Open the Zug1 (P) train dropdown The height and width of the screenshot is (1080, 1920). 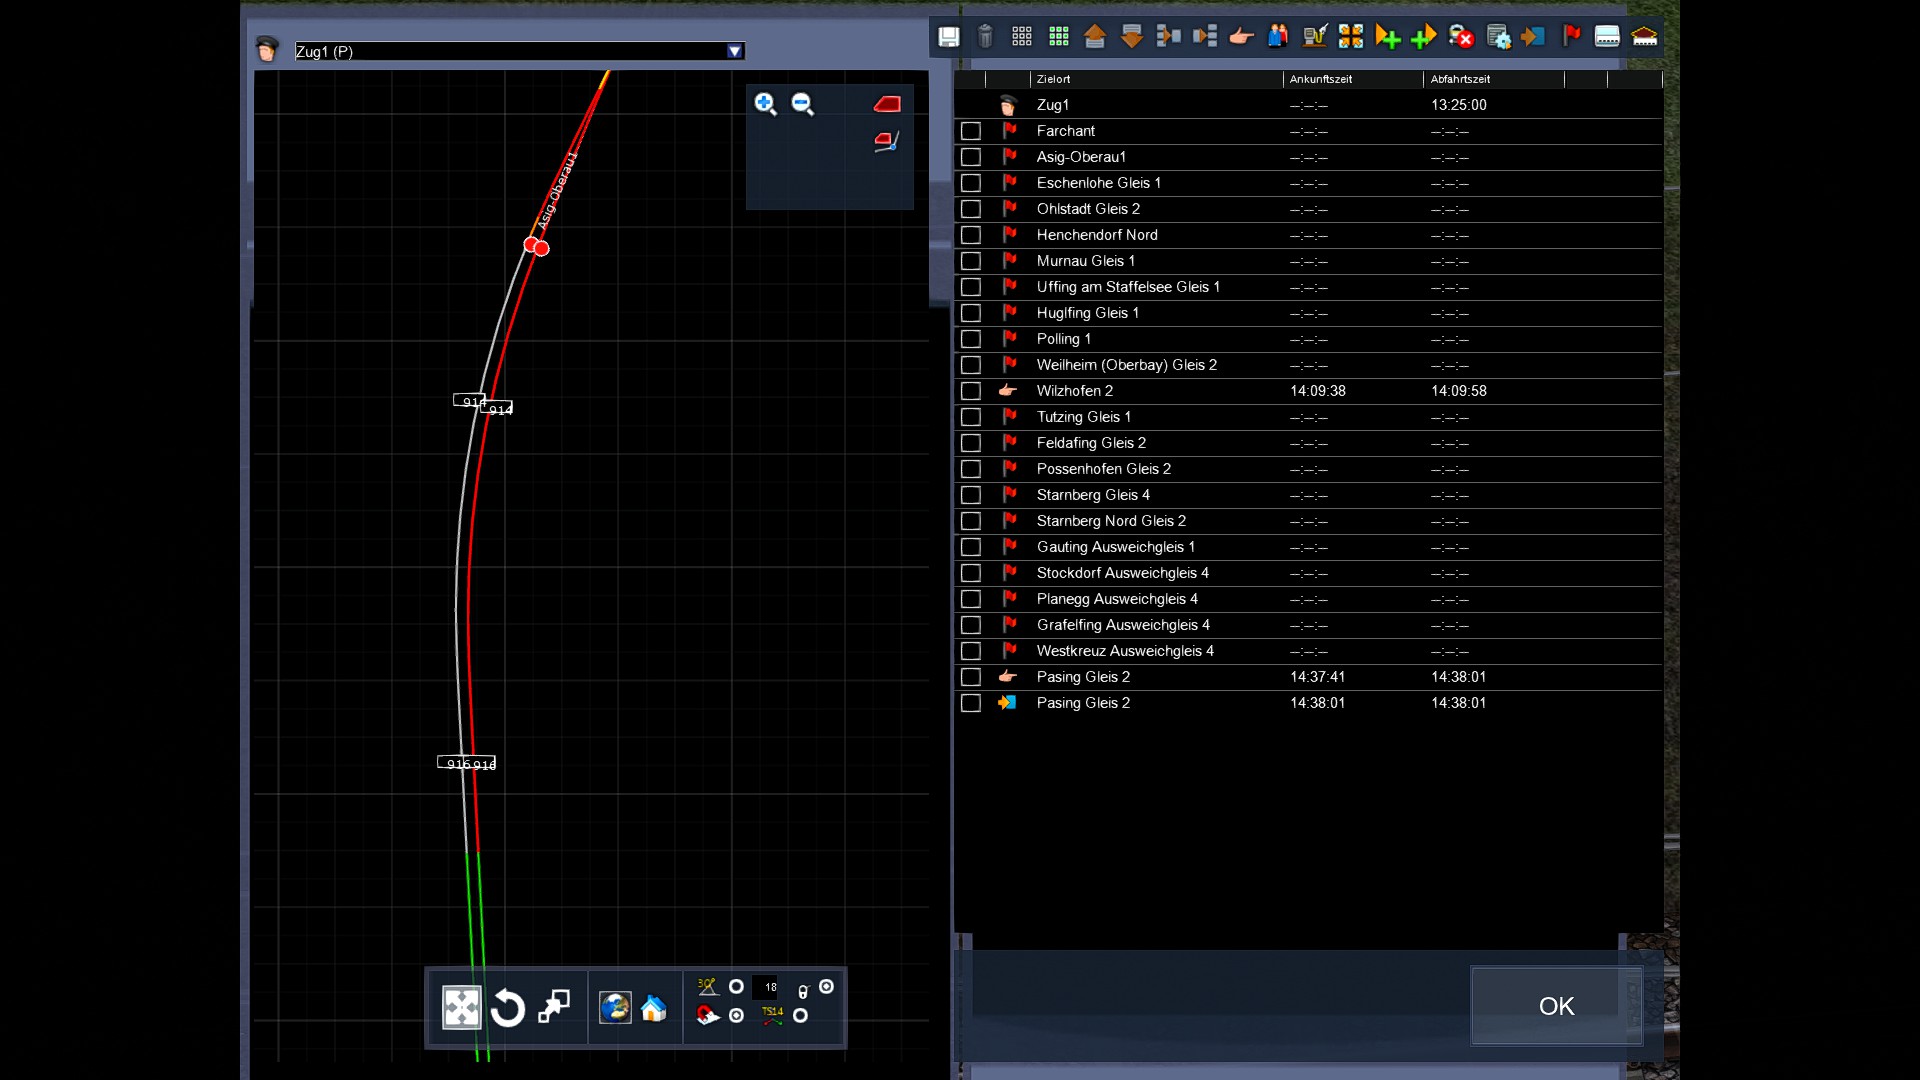pos(735,51)
